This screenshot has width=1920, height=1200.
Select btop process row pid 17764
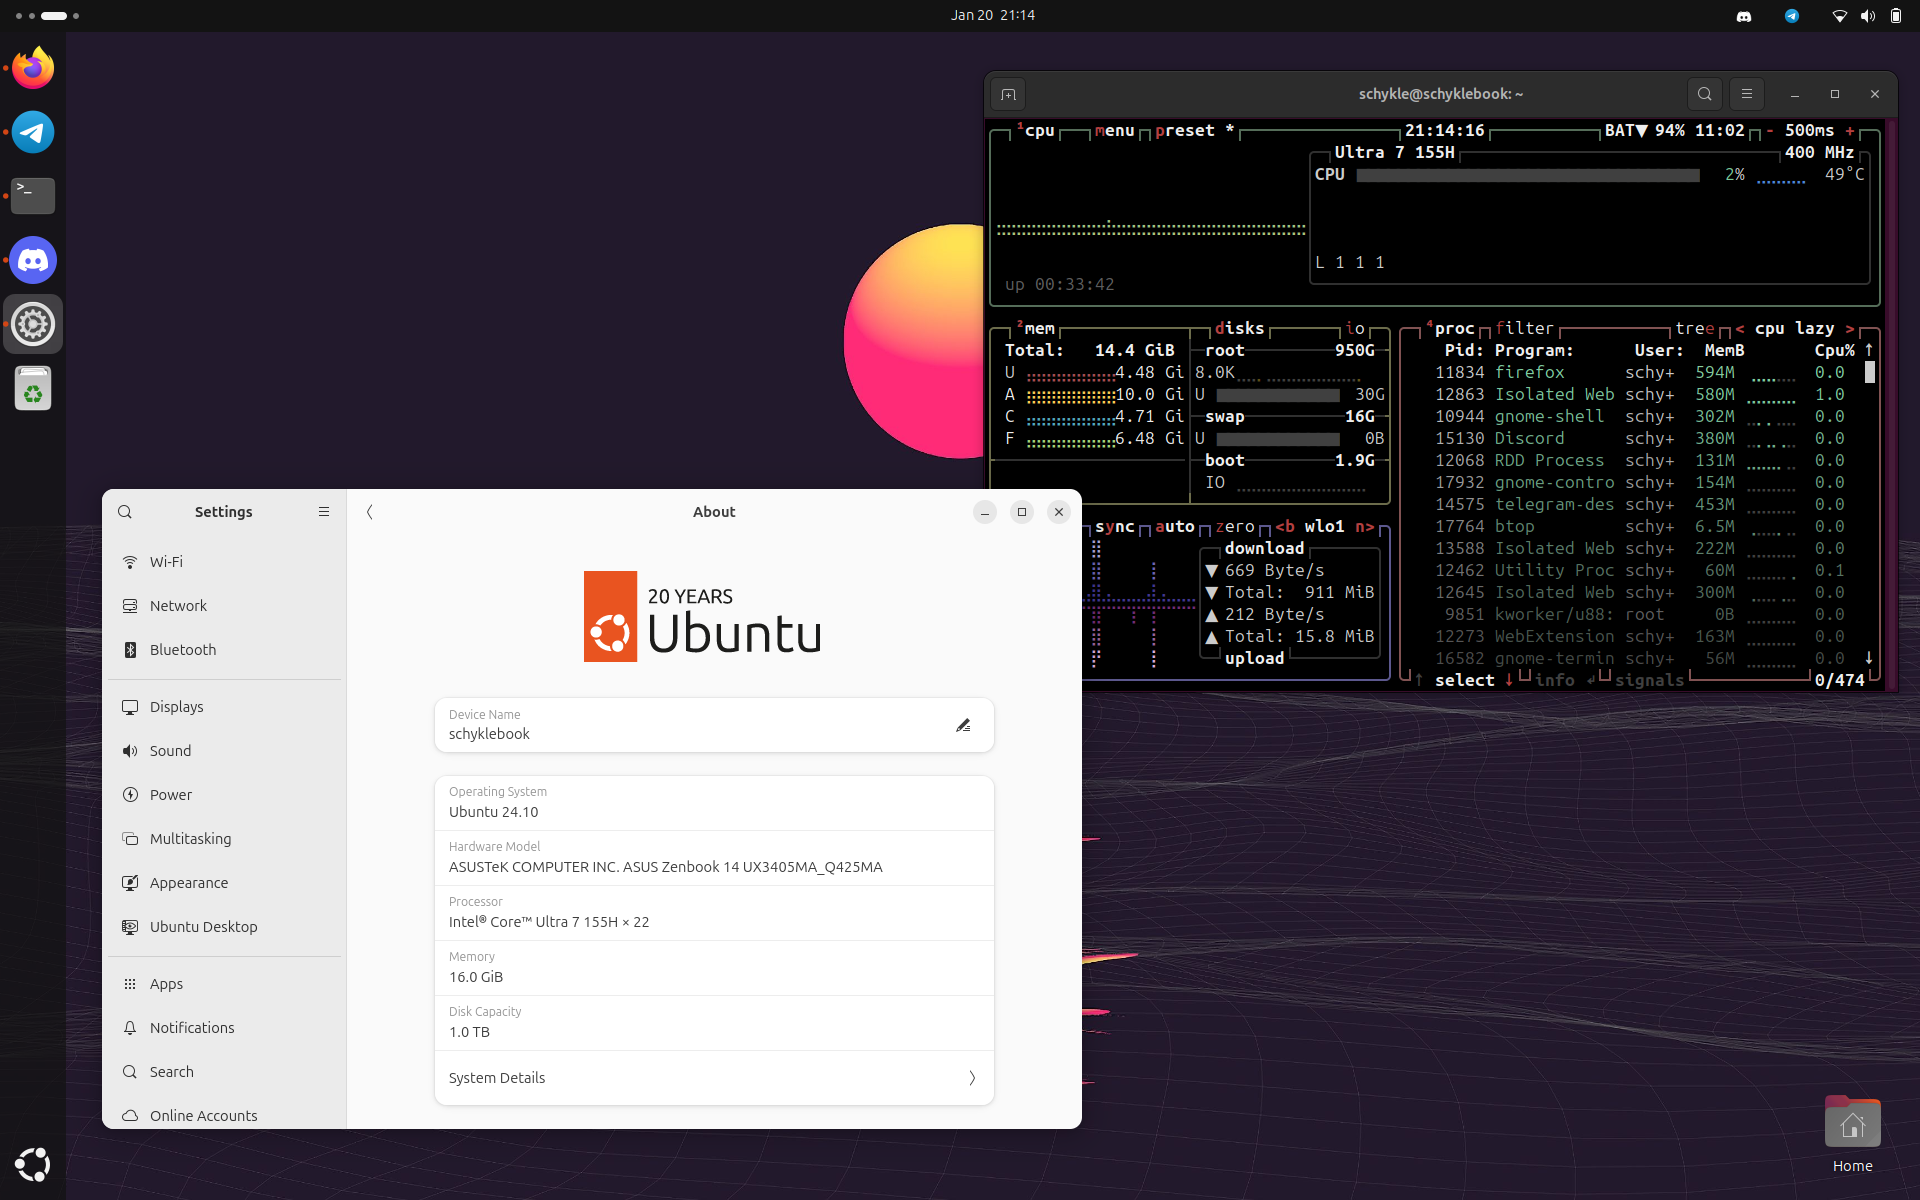point(1640,527)
